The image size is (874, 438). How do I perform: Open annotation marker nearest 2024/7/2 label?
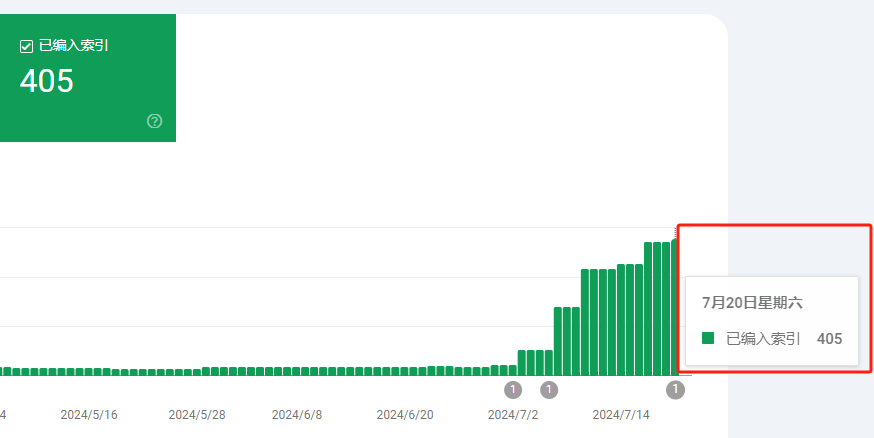[513, 390]
